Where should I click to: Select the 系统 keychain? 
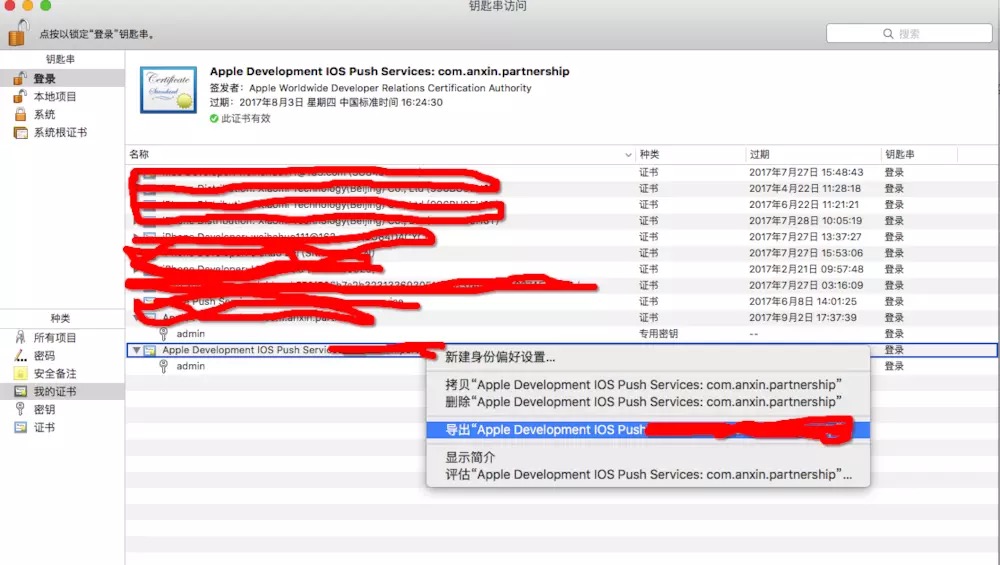pos(62,114)
